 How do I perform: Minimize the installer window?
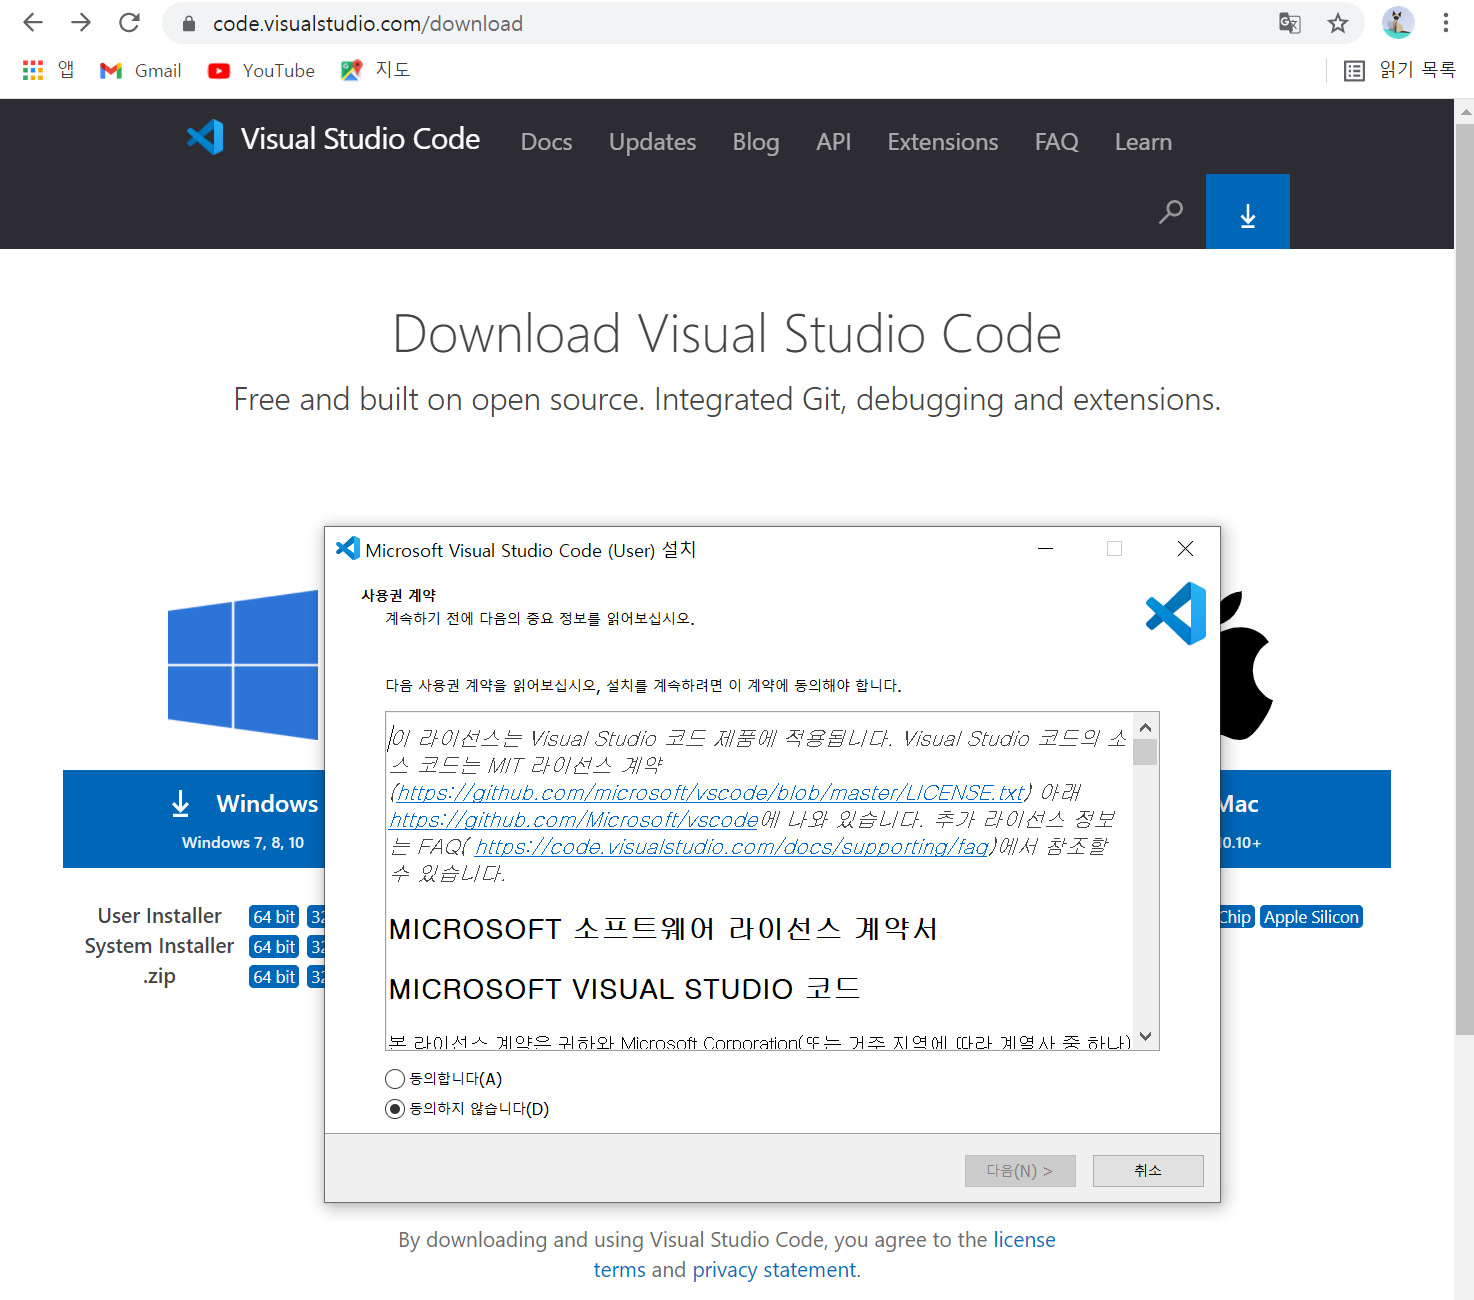1046,548
